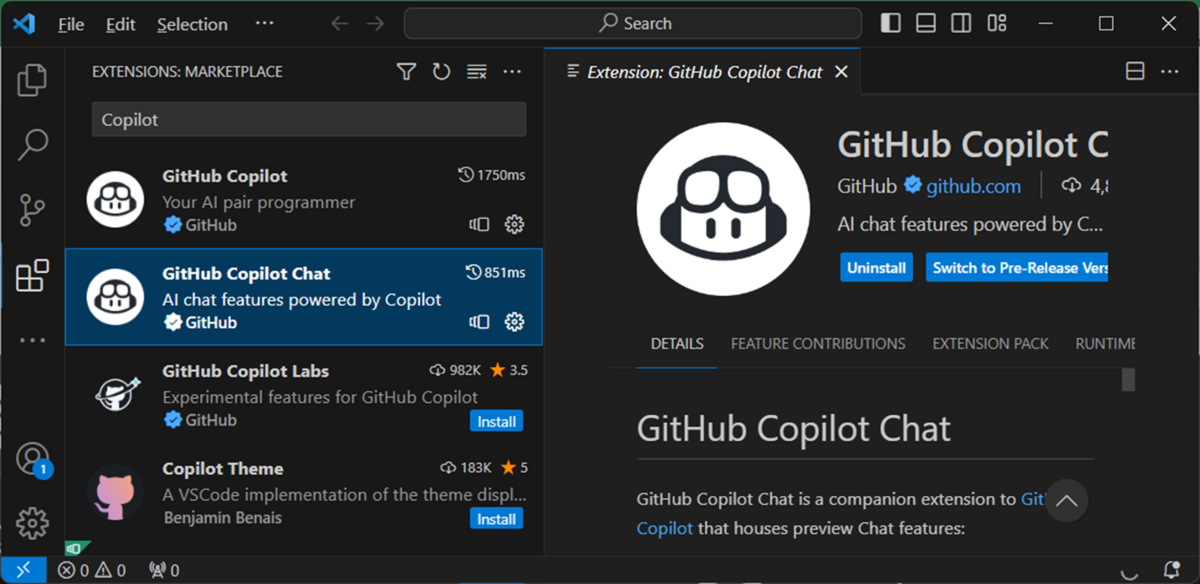Image resolution: width=1200 pixels, height=584 pixels.
Task: Open Extensions panel more actions menu
Action: [512, 71]
